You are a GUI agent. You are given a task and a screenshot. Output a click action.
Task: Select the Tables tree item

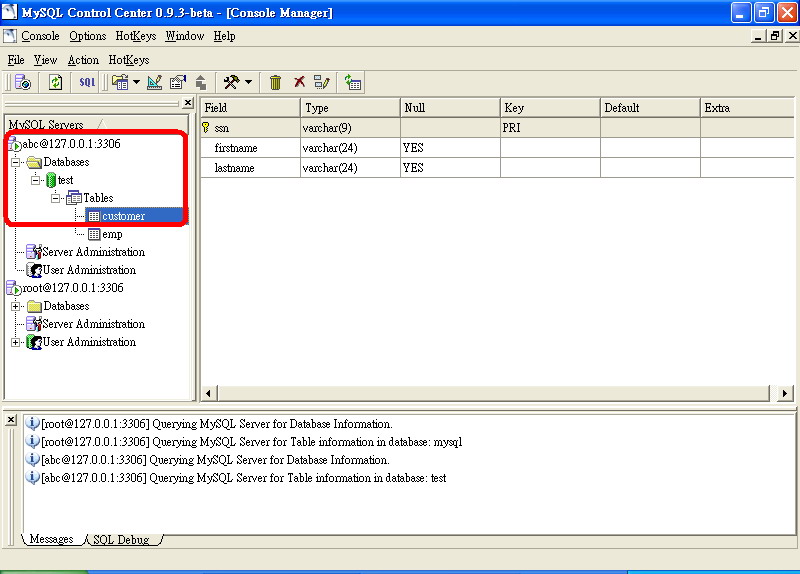[x=98, y=198]
